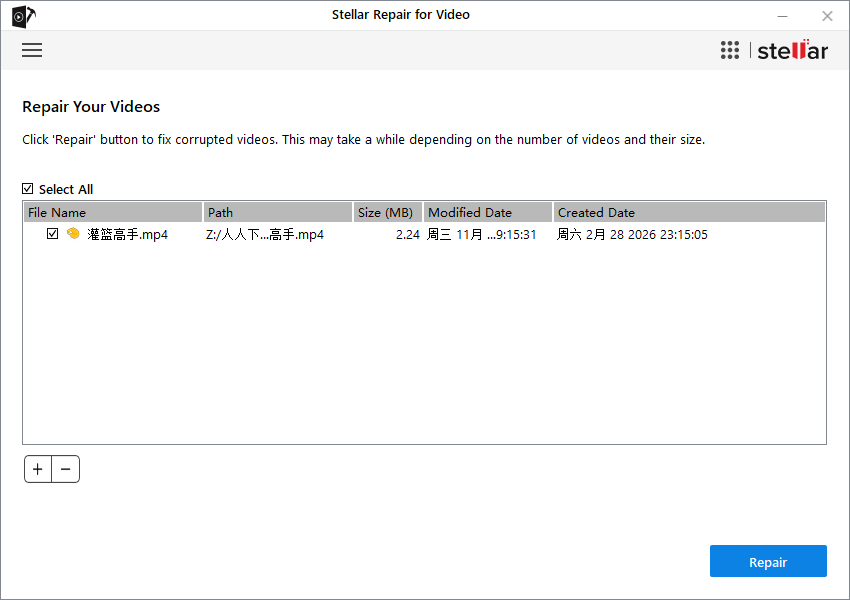Click the stellar logo
The width and height of the screenshot is (850, 600).
coord(792,50)
